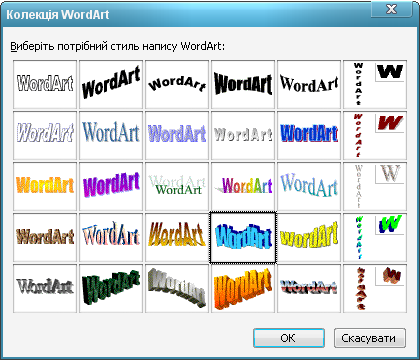The width and height of the screenshot is (420, 360).
Task: Pick the black arched WordArt style
Action: [x=177, y=84]
